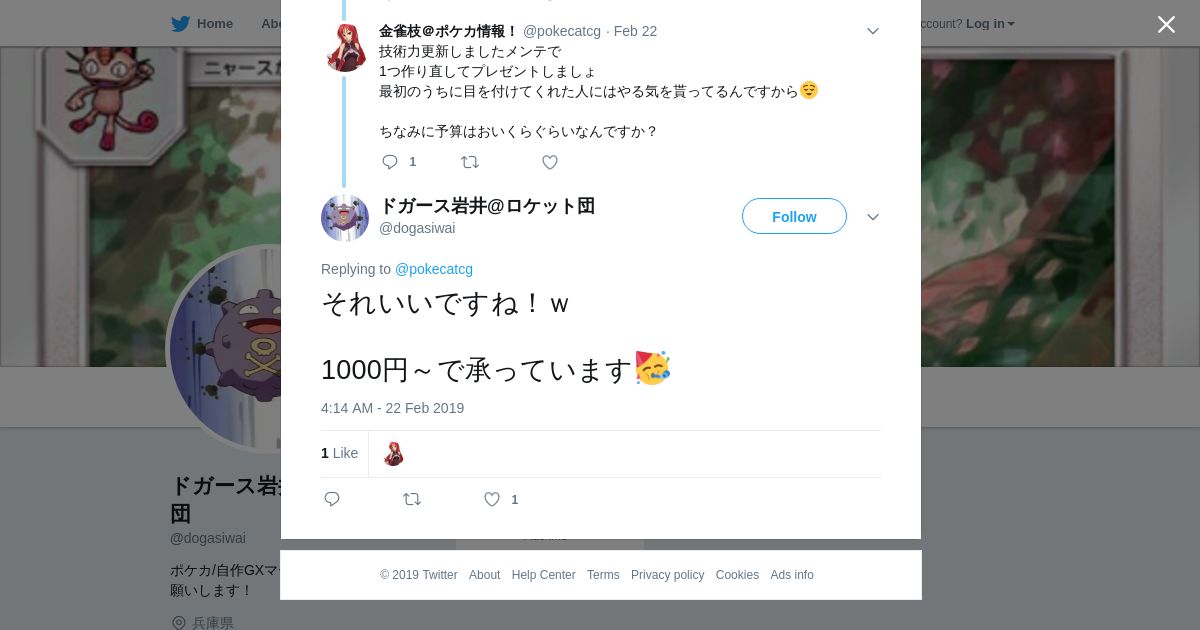Follow the dogasiwai account

(x=794, y=216)
